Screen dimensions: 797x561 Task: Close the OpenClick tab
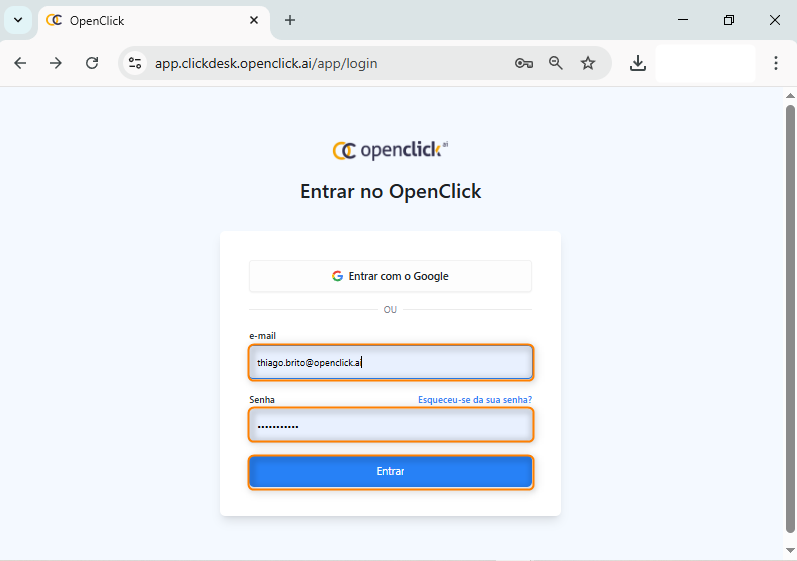tap(254, 20)
